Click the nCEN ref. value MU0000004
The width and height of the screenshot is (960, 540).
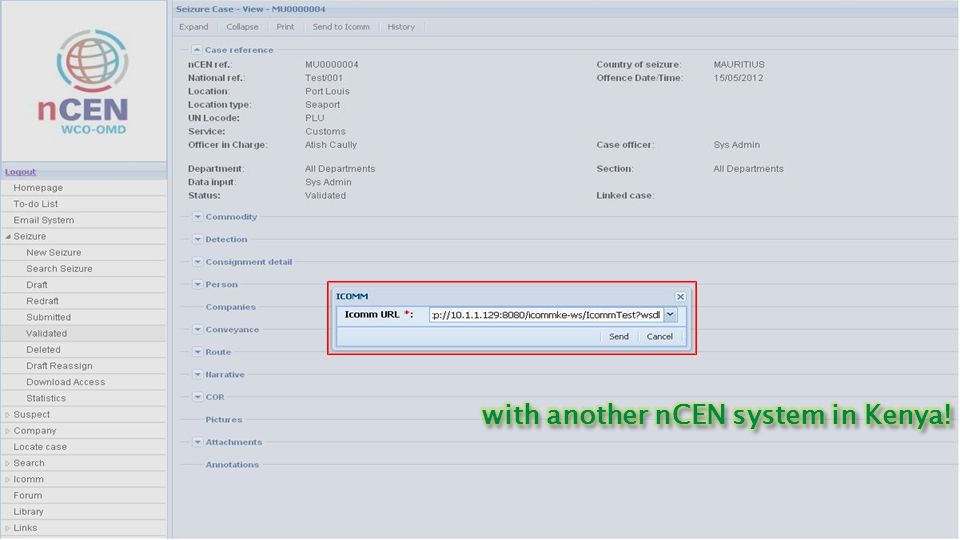[332, 64]
